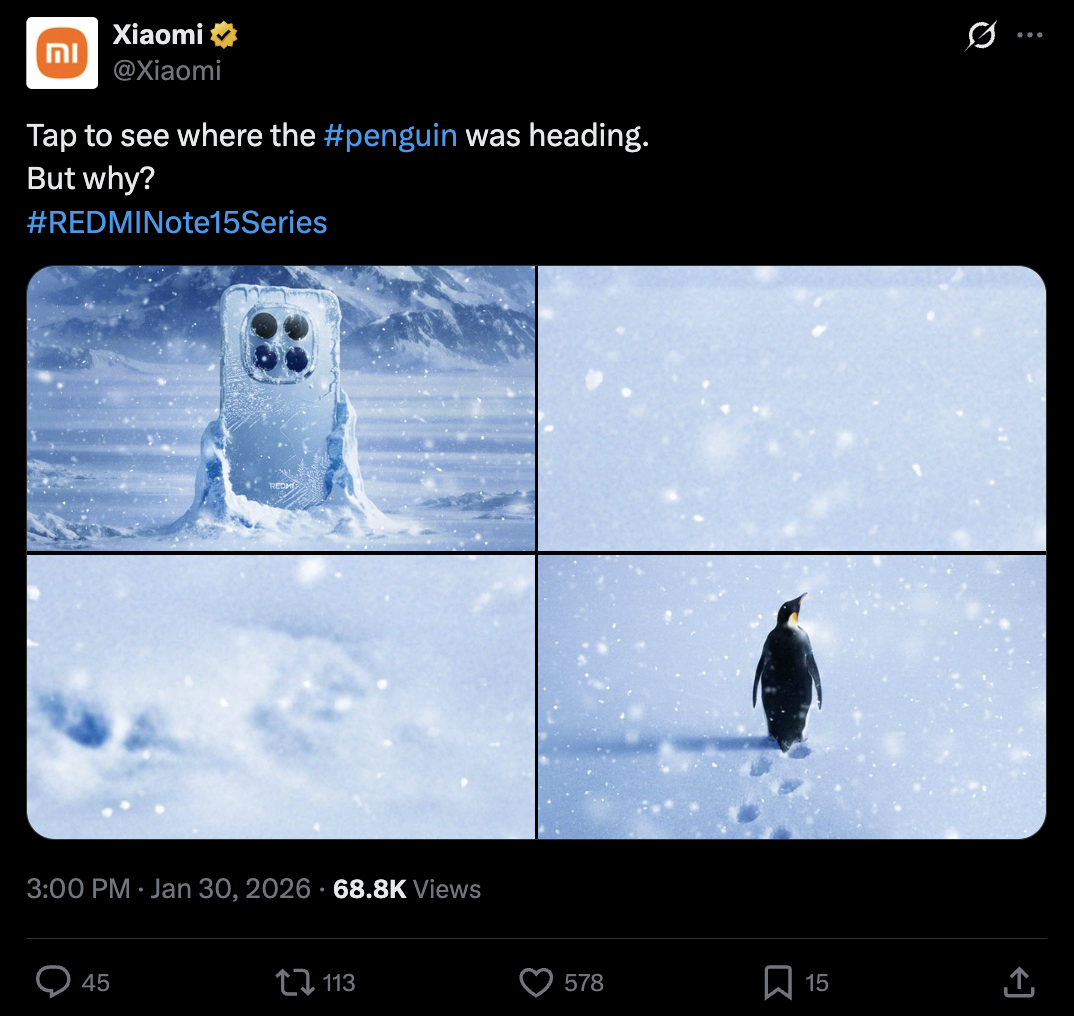The width and height of the screenshot is (1074, 1016).
Task: Open the repost options menu
Action: 293,982
